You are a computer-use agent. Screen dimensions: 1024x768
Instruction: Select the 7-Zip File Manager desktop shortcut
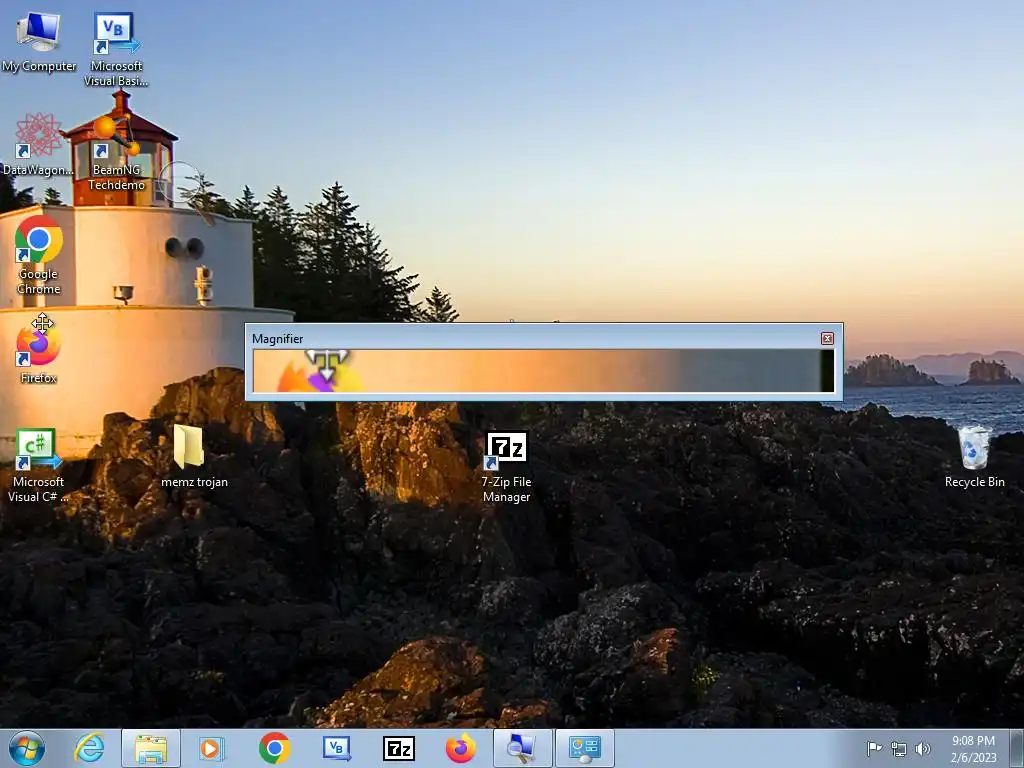coord(506,467)
